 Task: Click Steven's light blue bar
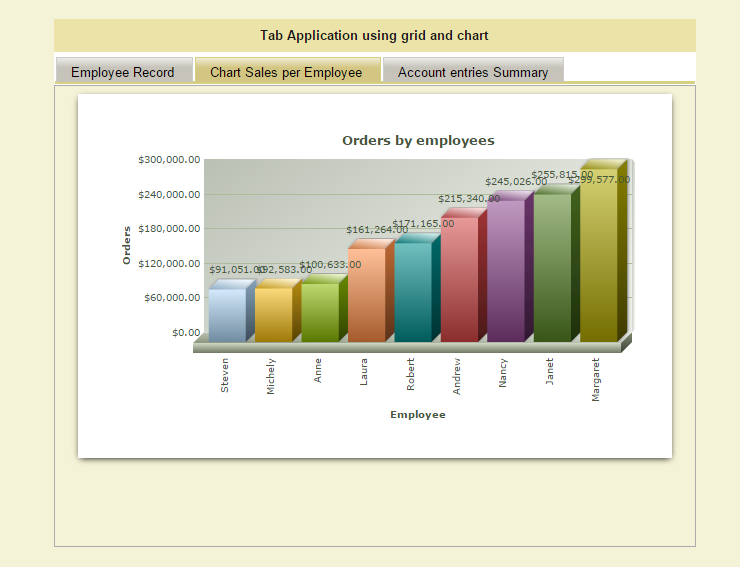pos(227,315)
